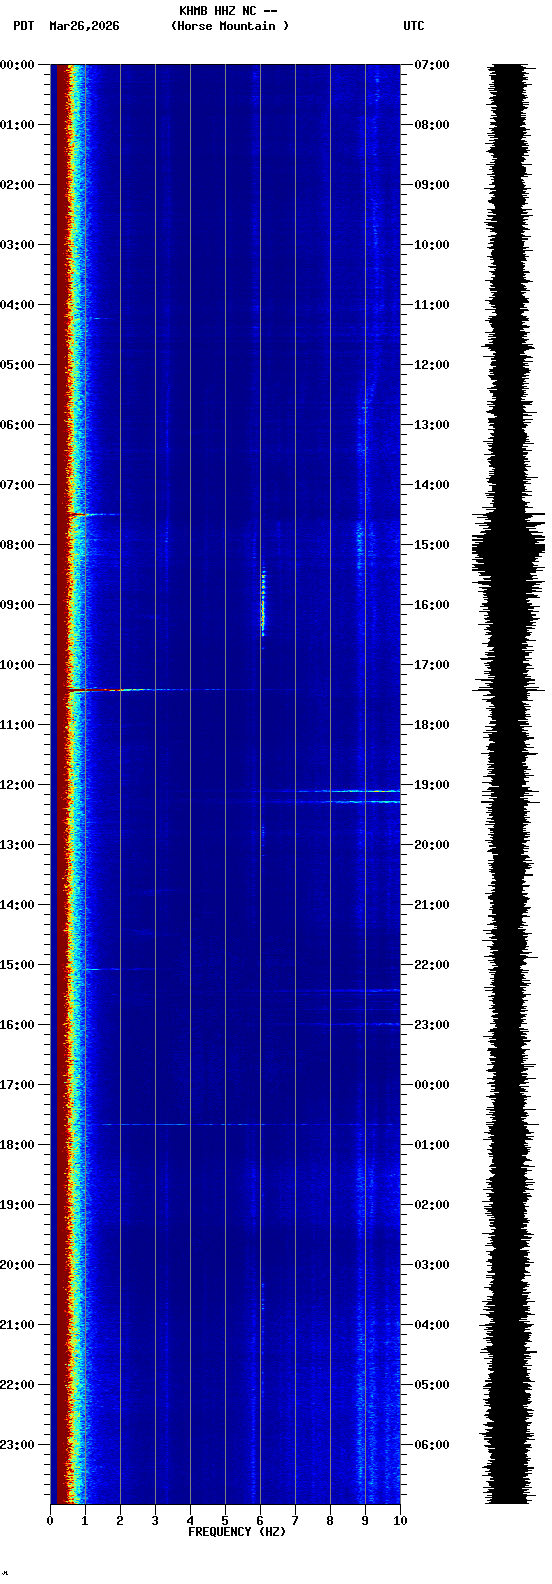Image resolution: width=552 pixels, height=1584 pixels.
Task: Click the 'PDT' timezone label
Action: click(24, 26)
